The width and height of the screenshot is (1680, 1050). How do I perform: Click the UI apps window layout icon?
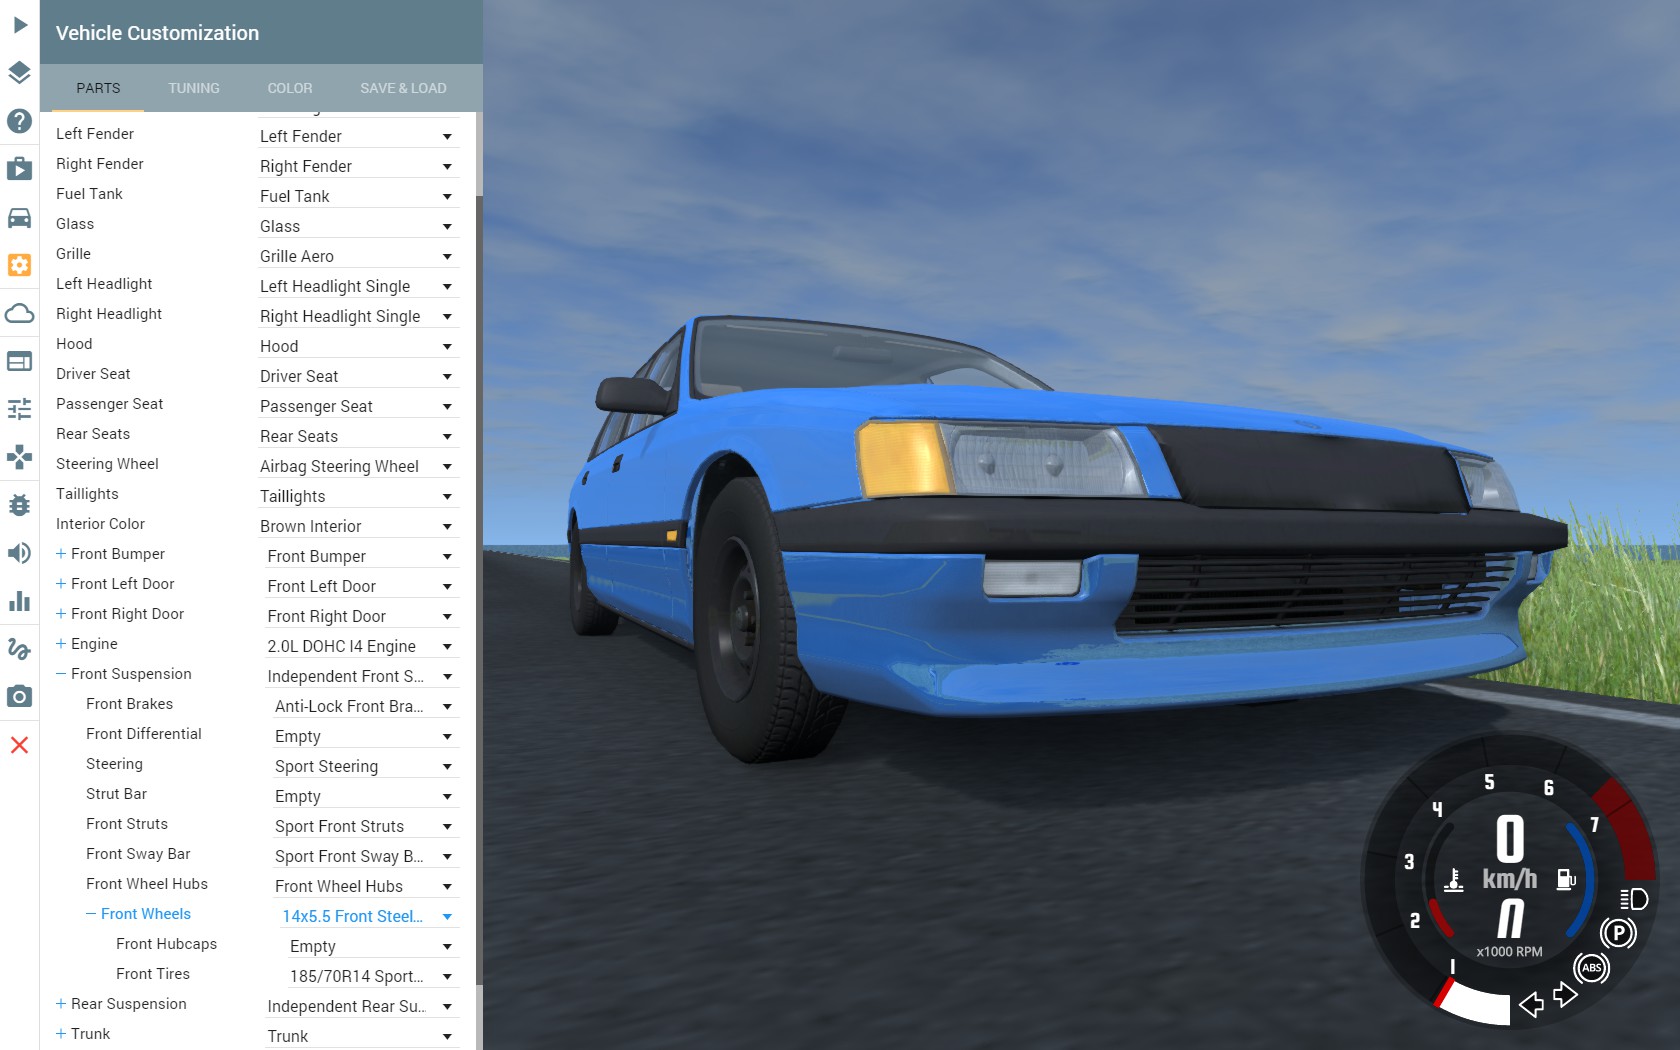pyautogui.click(x=19, y=361)
